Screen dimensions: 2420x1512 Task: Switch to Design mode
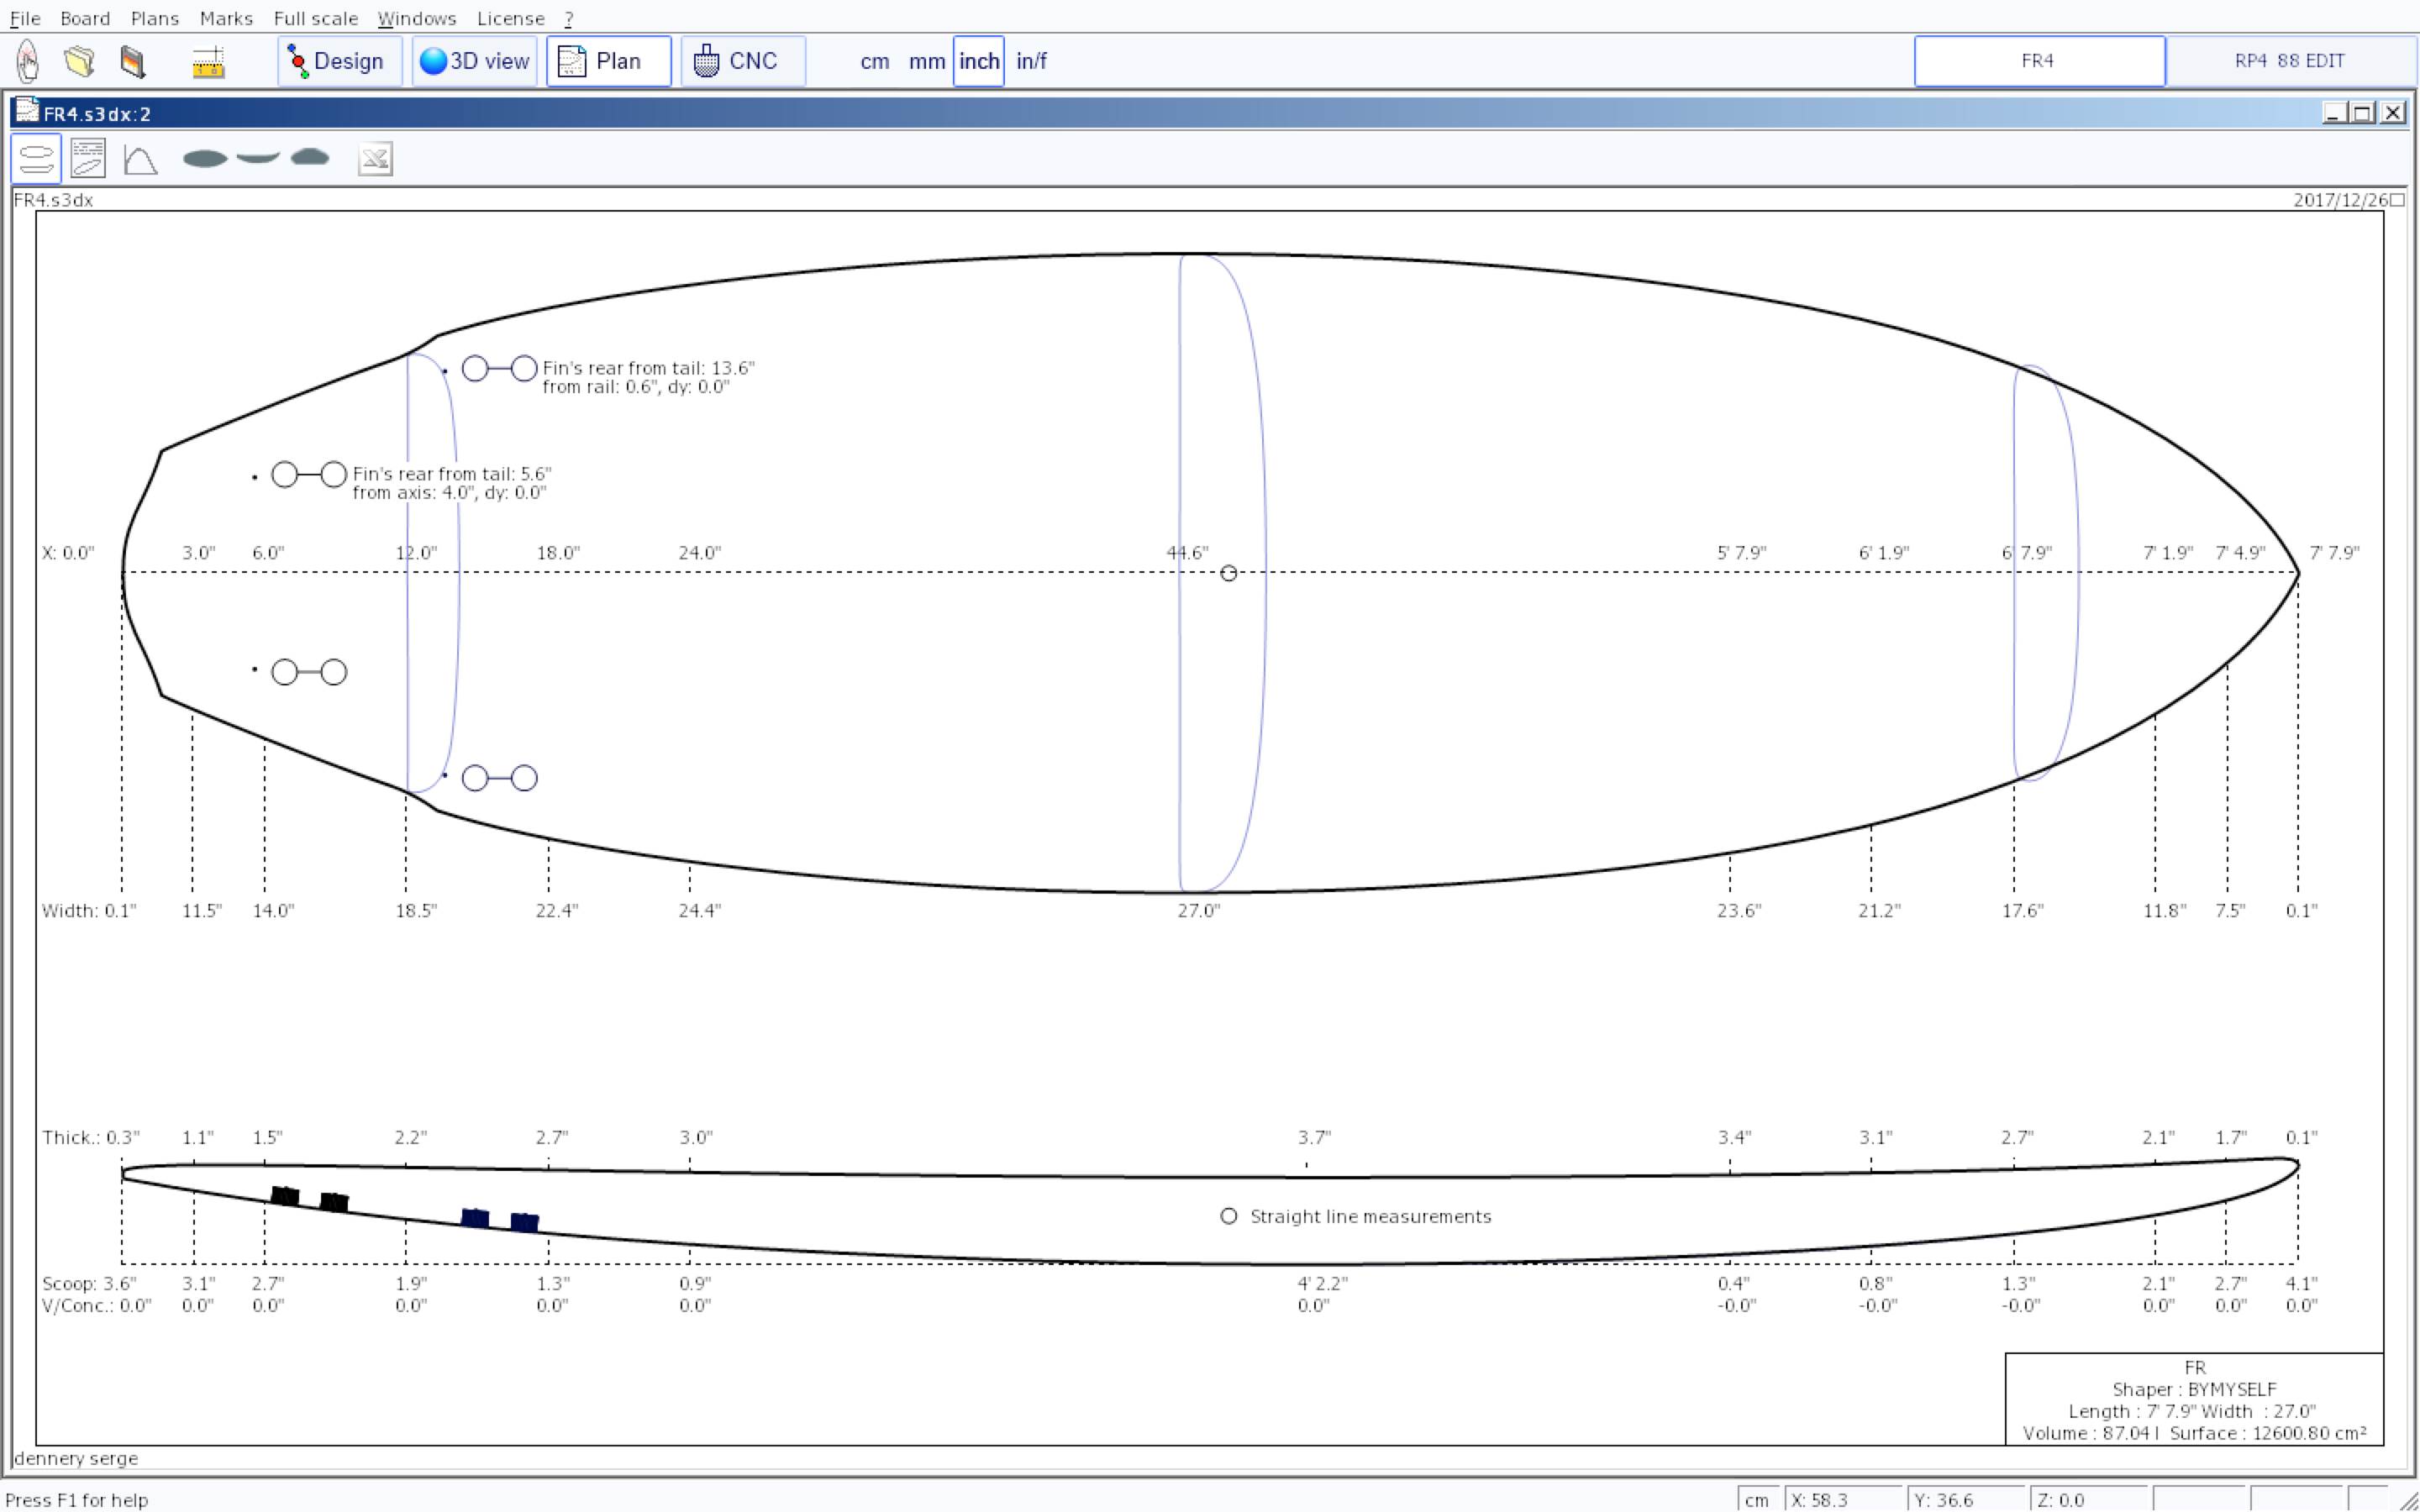click(x=338, y=61)
